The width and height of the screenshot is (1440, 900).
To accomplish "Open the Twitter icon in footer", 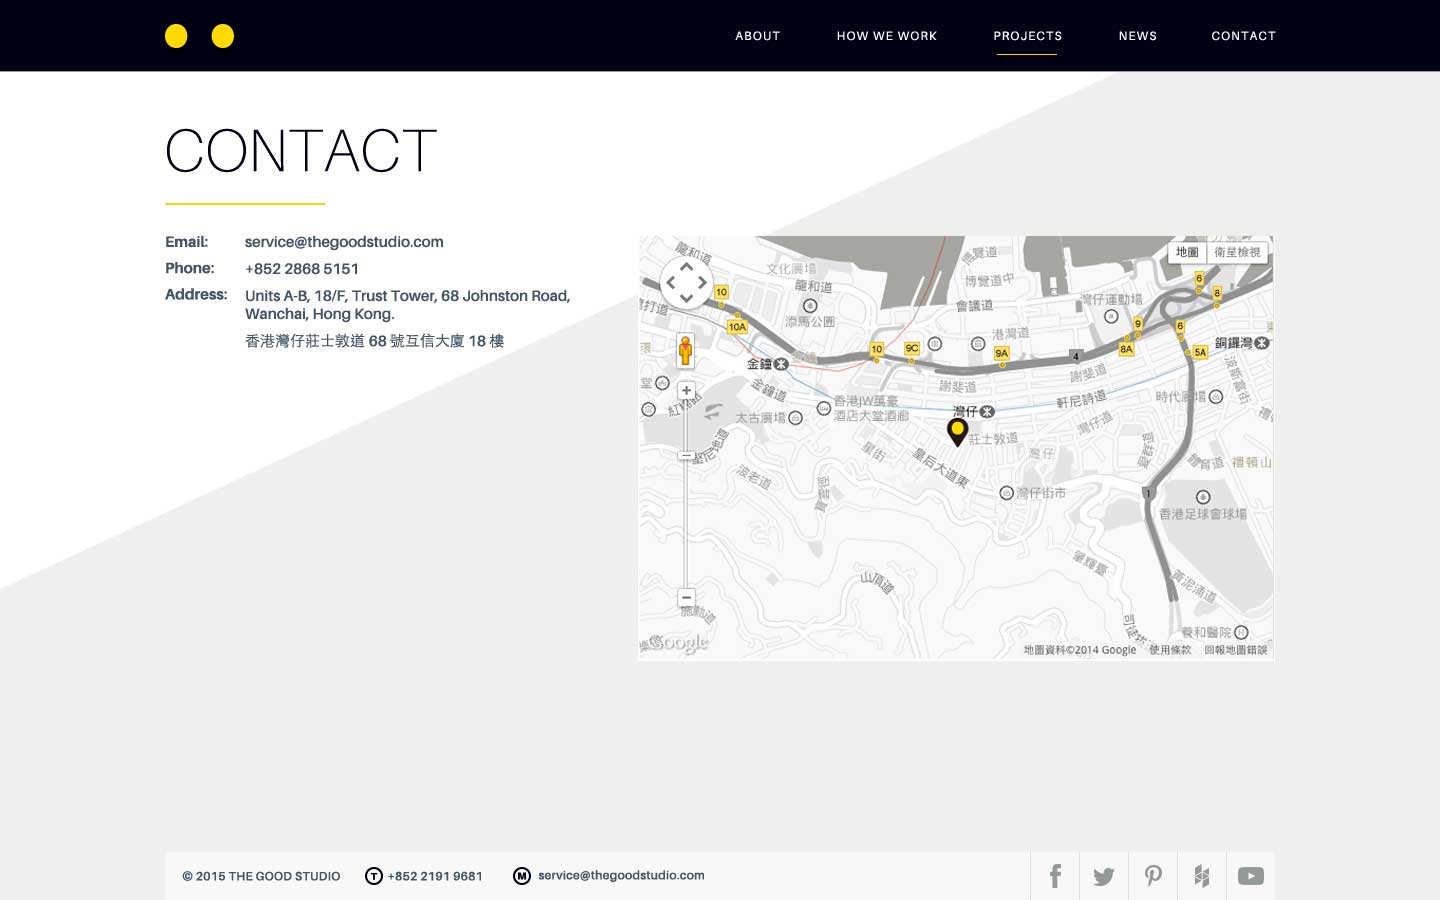I will point(1104,877).
